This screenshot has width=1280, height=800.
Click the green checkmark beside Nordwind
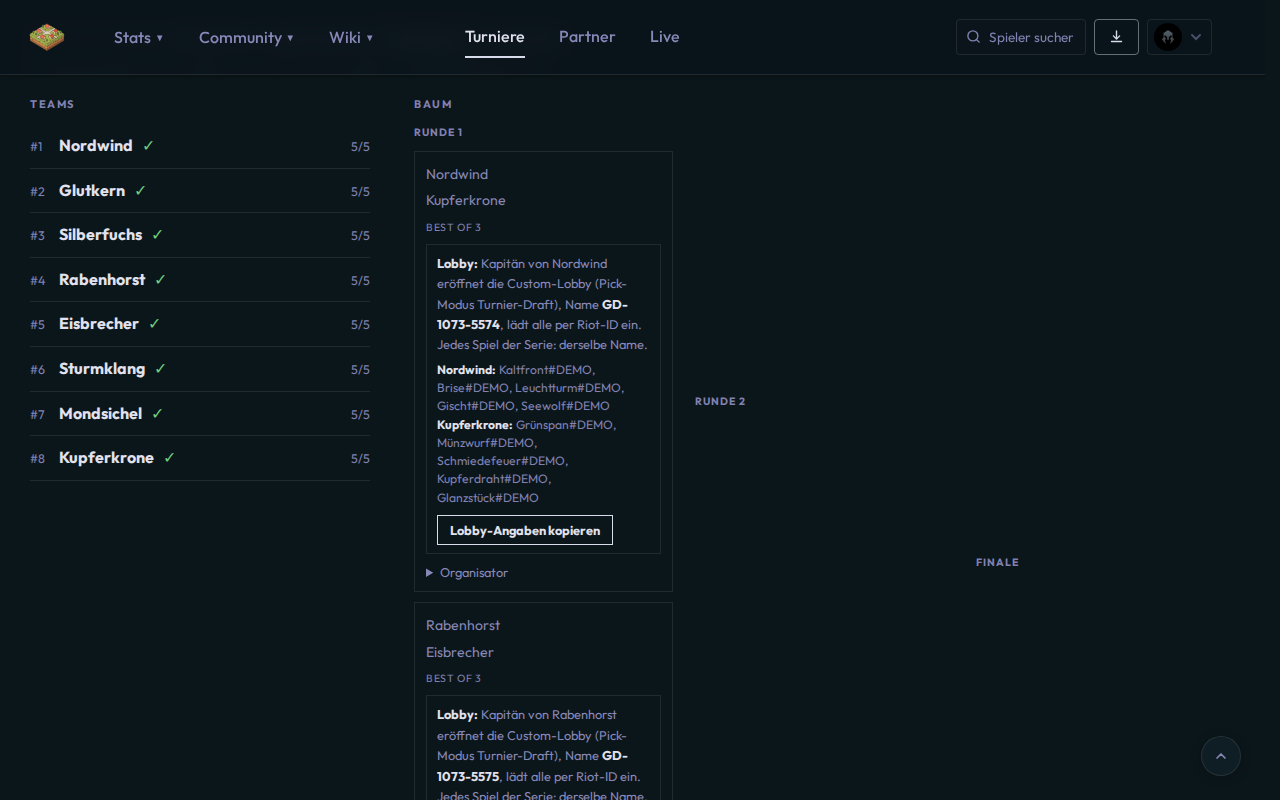pyautogui.click(x=148, y=146)
